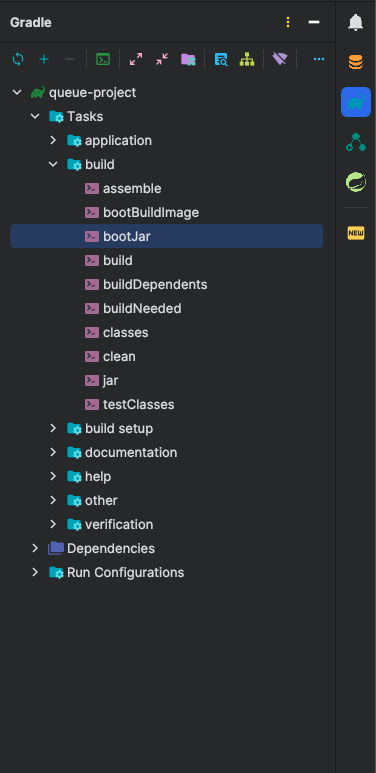Click the Collapse All arrows icon

pos(162,60)
